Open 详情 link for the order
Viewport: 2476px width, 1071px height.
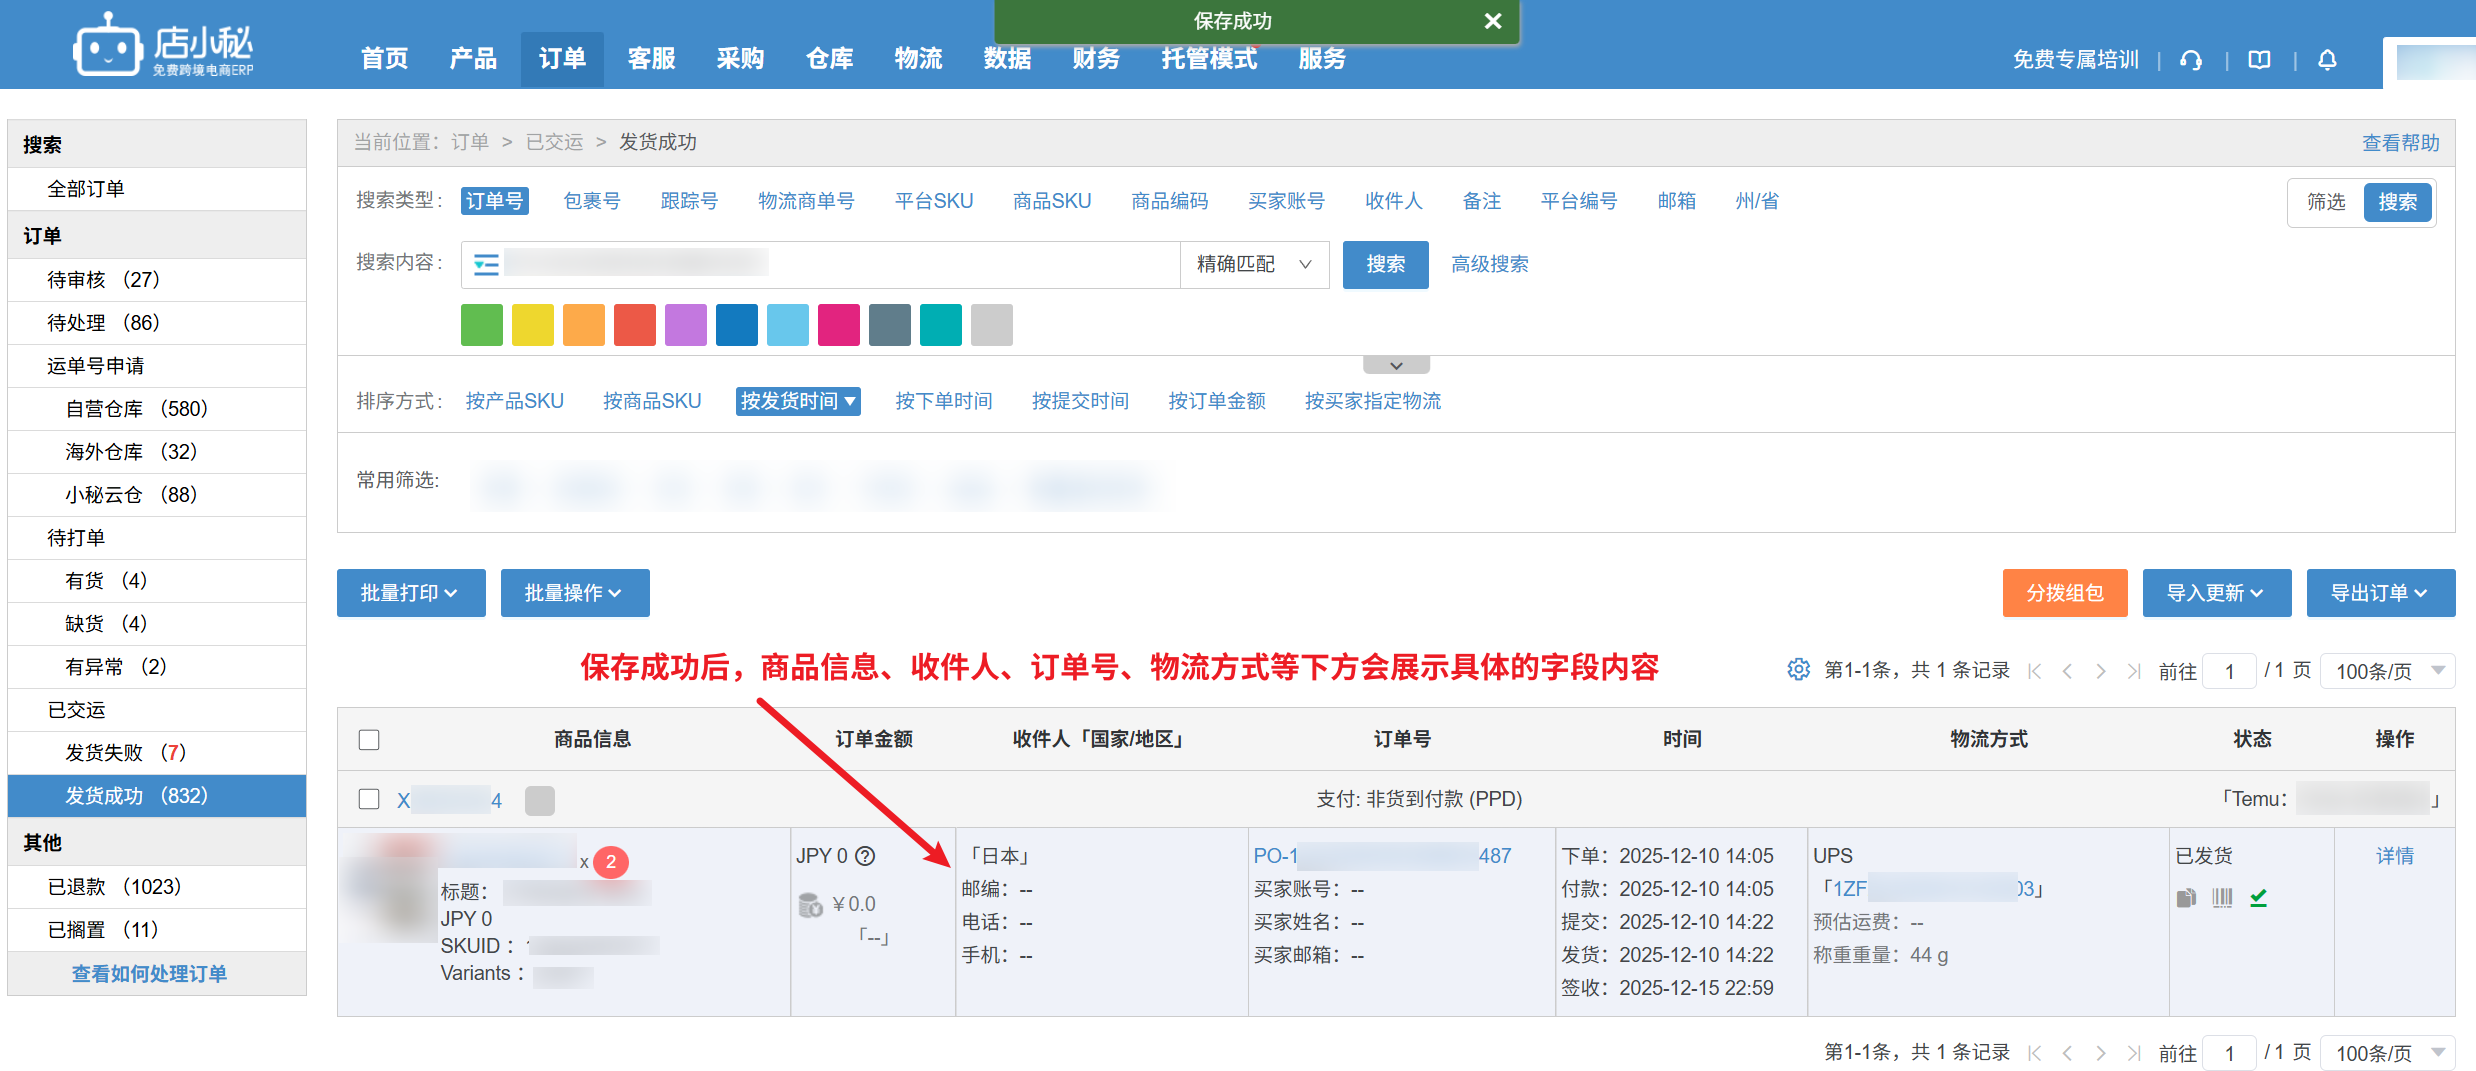(2394, 856)
